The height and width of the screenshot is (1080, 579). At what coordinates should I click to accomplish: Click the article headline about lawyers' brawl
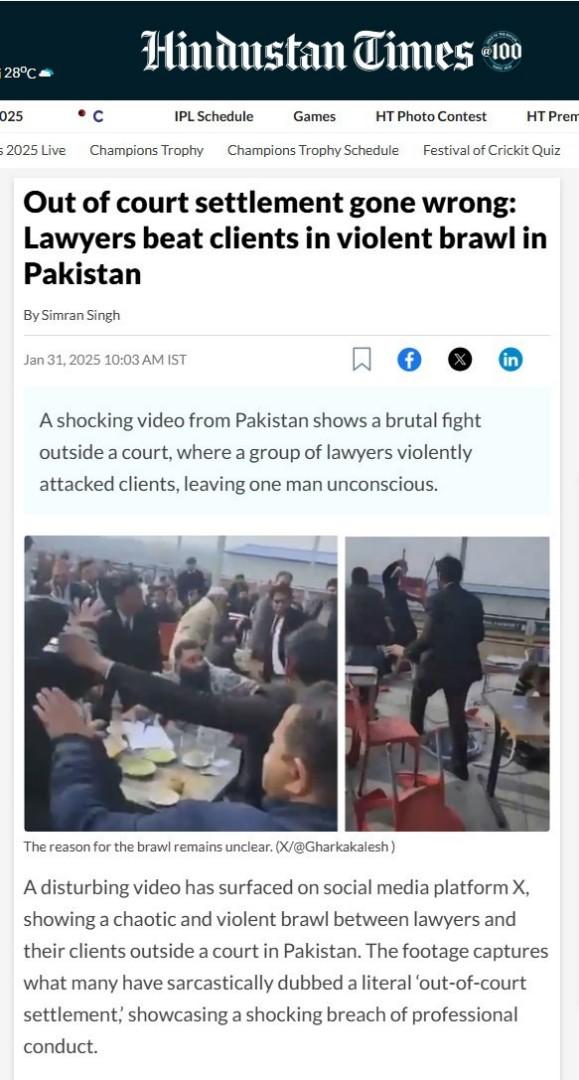pyautogui.click(x=286, y=238)
